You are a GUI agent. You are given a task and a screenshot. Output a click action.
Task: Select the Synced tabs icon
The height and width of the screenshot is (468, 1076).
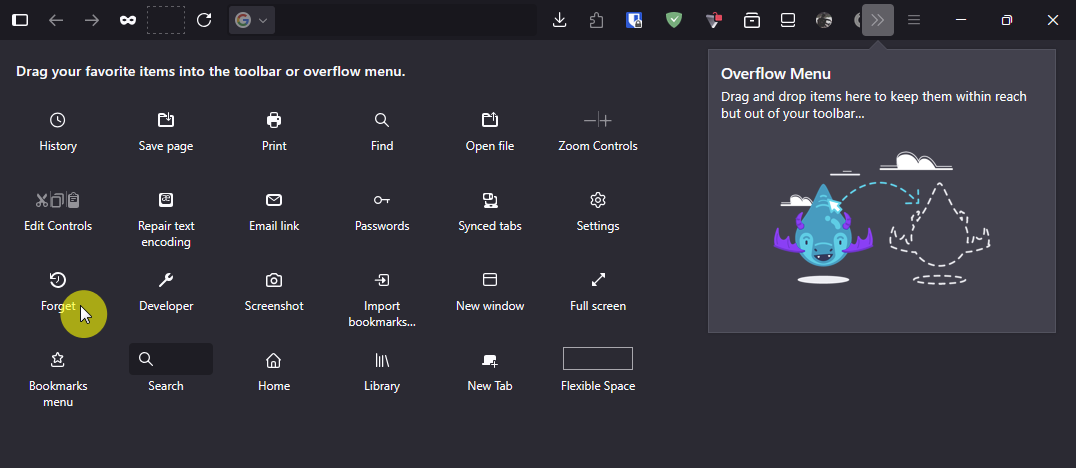489,200
